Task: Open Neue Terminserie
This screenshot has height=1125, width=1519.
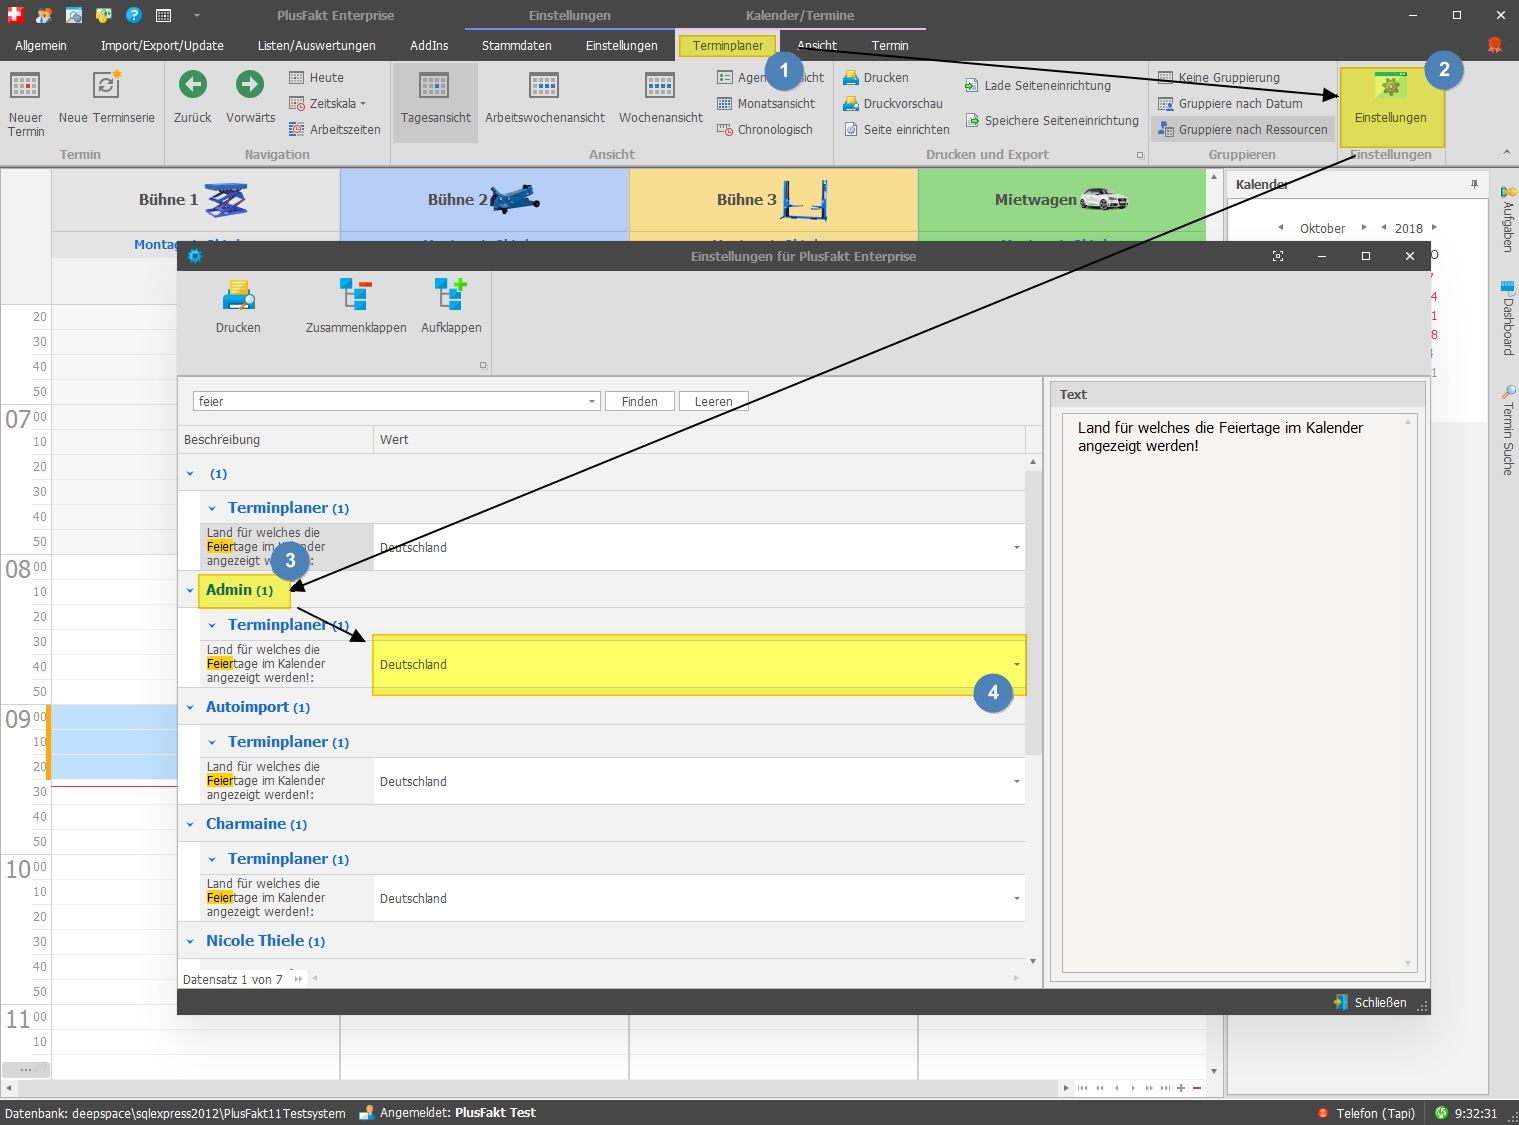Action: [106, 98]
